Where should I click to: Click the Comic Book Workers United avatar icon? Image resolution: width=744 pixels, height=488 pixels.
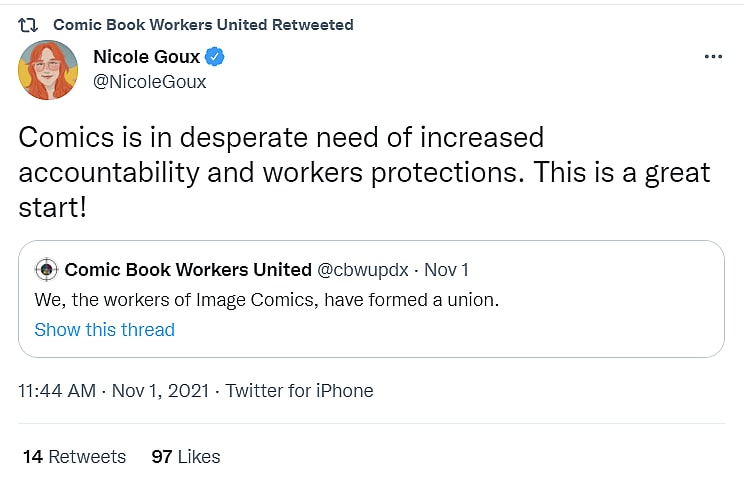coord(46,269)
